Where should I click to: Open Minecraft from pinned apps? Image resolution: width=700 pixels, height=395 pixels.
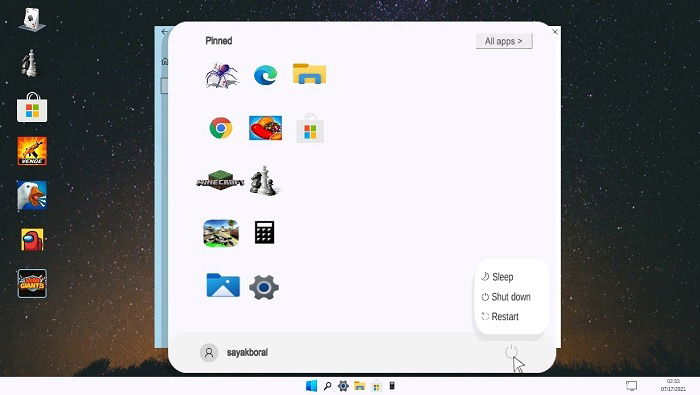tap(221, 181)
